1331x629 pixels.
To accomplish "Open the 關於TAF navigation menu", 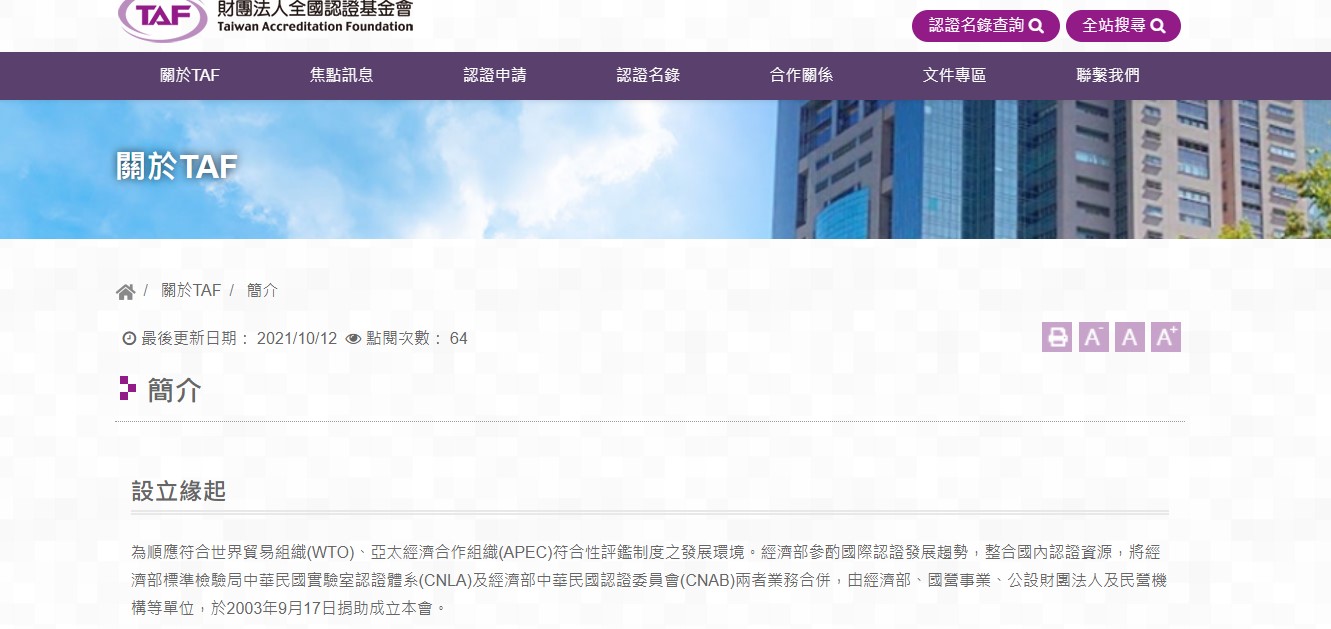I will pyautogui.click(x=189, y=75).
